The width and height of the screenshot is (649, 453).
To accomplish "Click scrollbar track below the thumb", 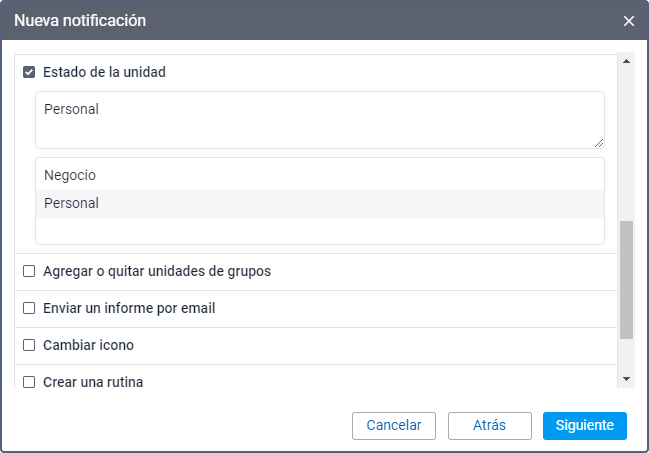I will pos(626,356).
